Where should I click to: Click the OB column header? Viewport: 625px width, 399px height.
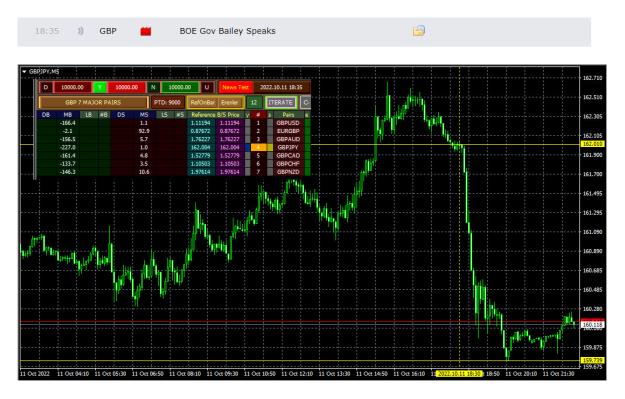(x=46, y=115)
